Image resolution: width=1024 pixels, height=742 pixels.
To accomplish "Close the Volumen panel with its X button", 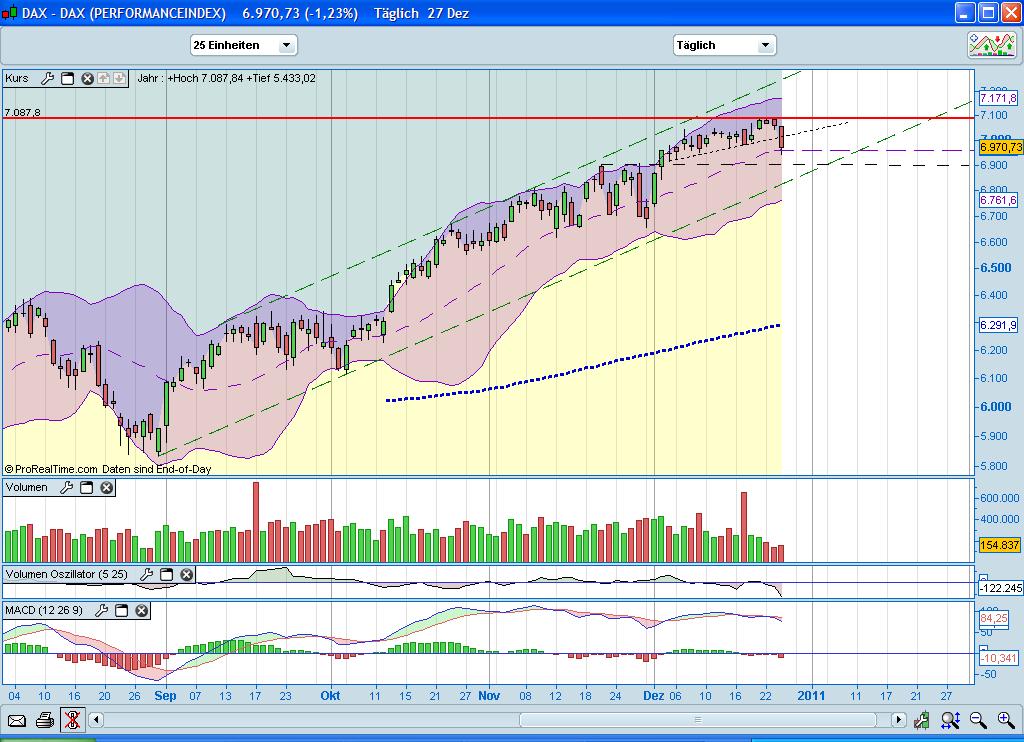I will tap(105, 488).
